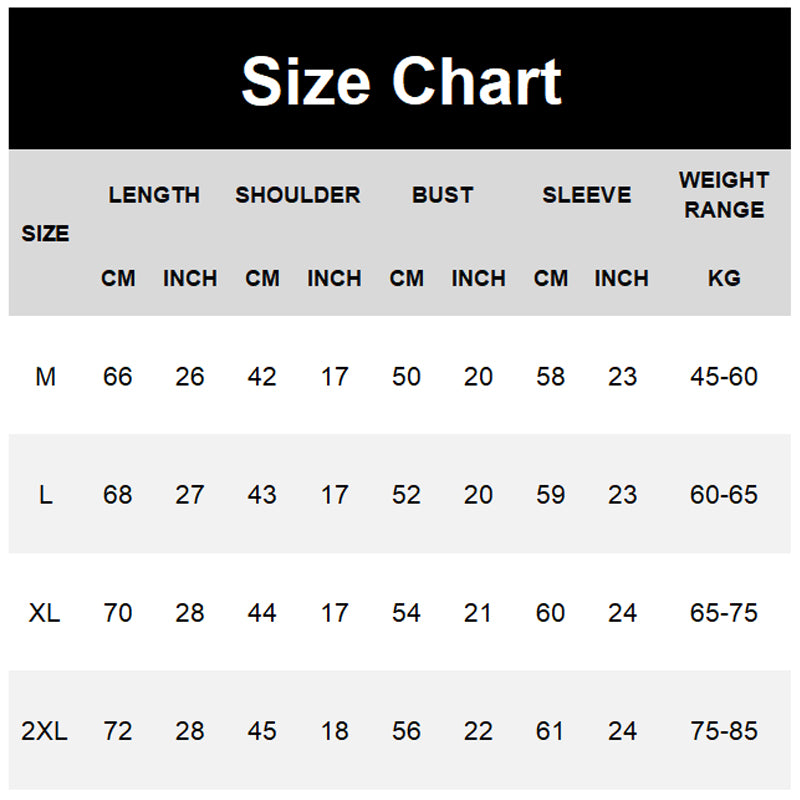Select the L size row label

click(45, 495)
